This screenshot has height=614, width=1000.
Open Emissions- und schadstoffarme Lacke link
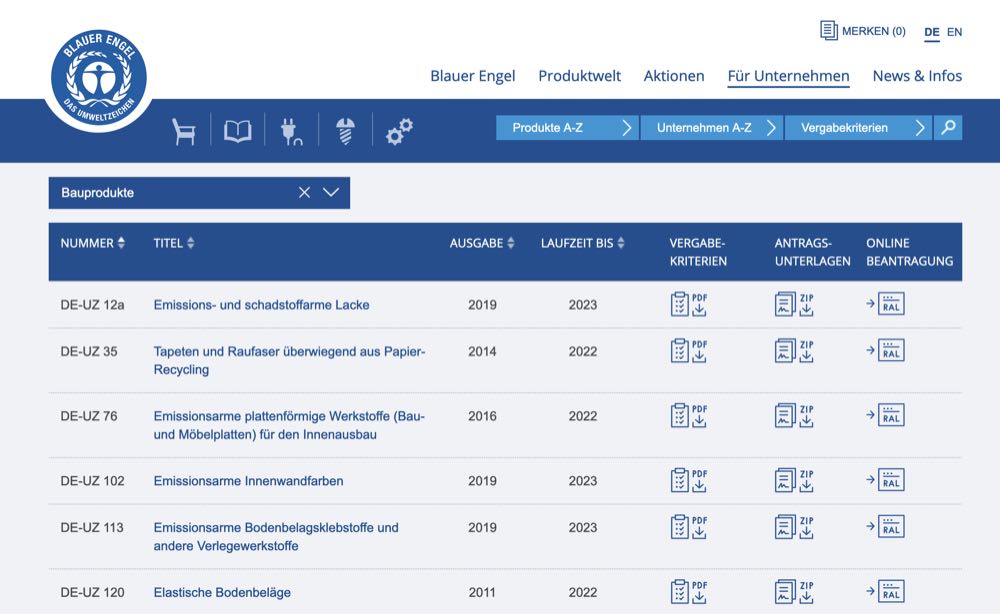(261, 305)
